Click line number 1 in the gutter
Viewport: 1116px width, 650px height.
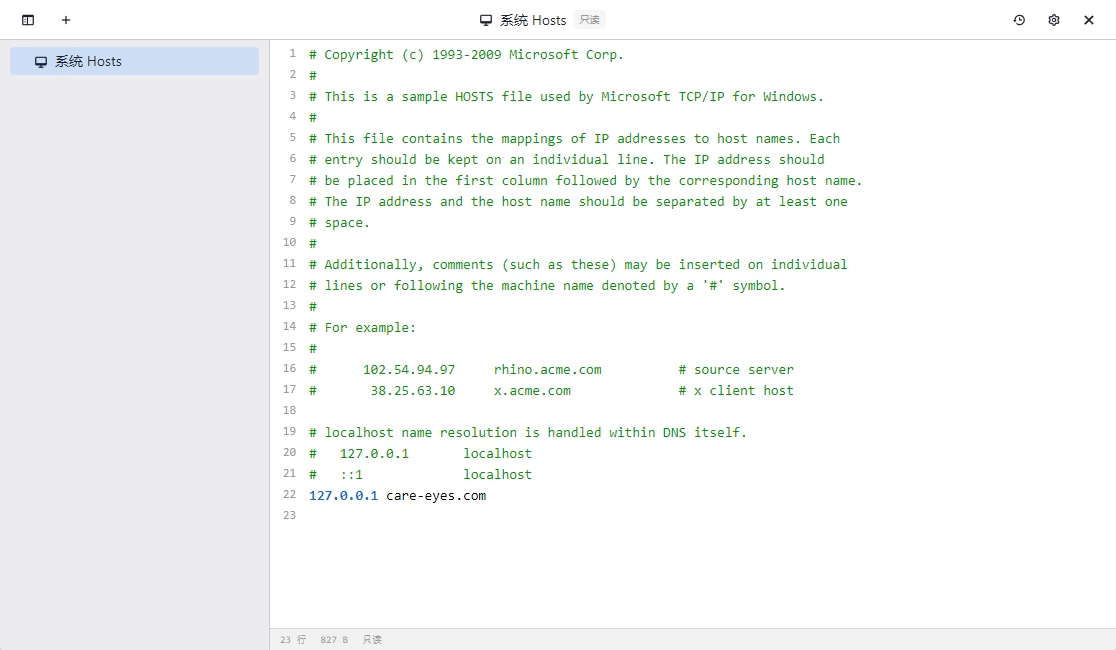click(292, 54)
